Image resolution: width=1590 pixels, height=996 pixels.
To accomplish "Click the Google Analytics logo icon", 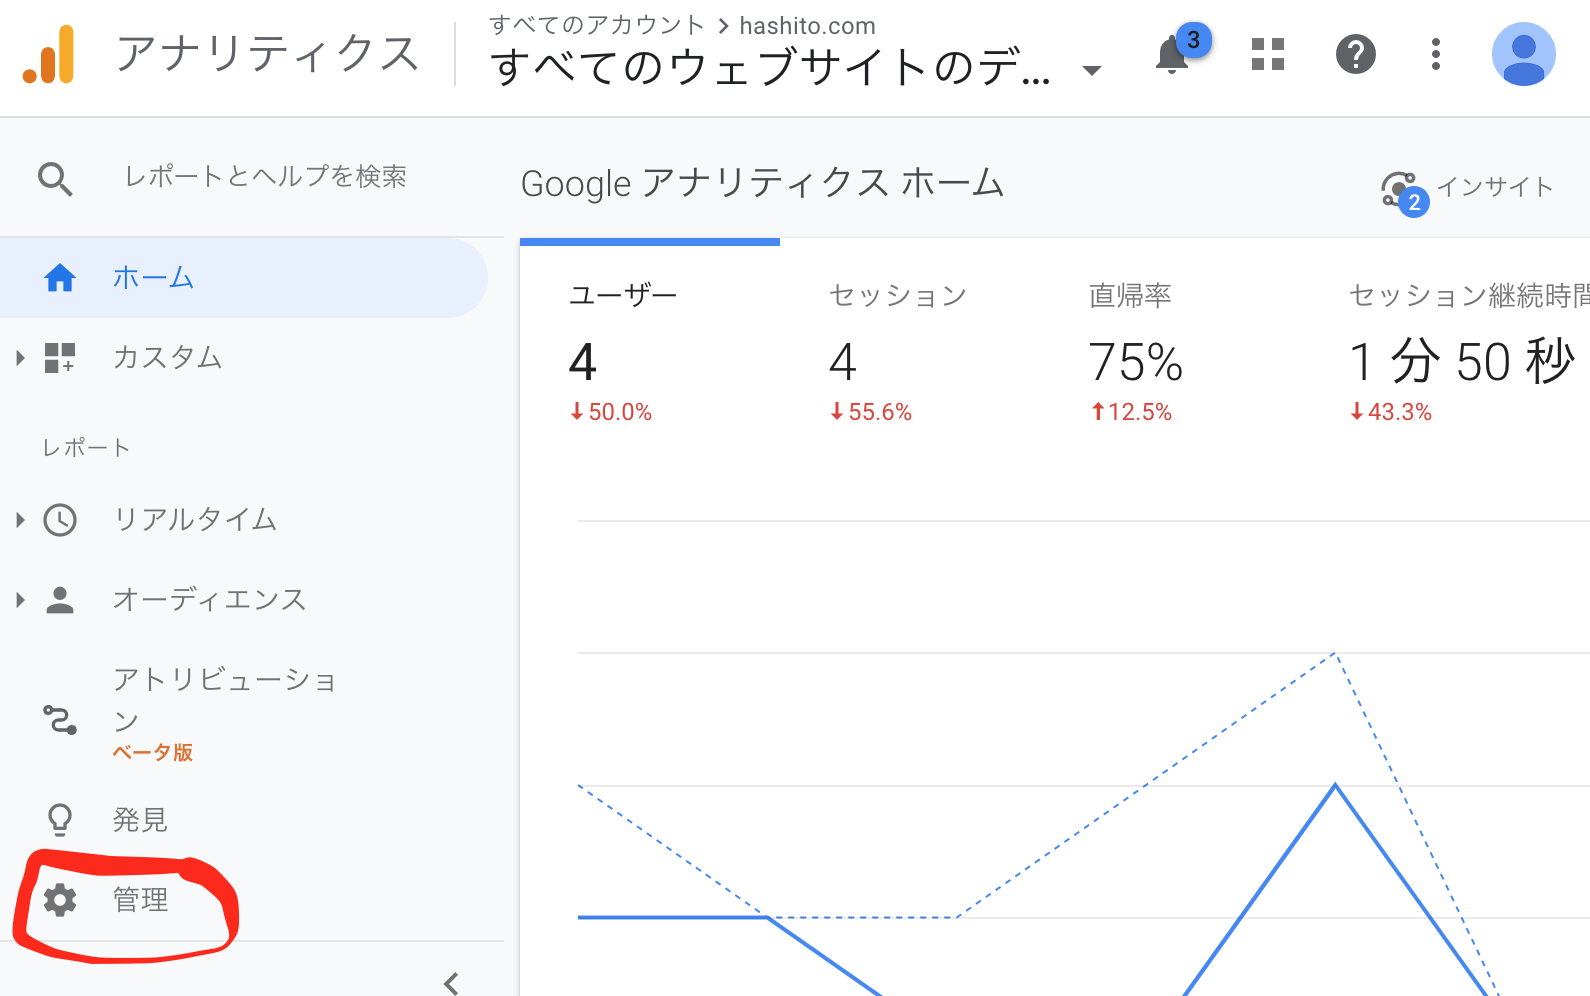I will click(x=49, y=55).
